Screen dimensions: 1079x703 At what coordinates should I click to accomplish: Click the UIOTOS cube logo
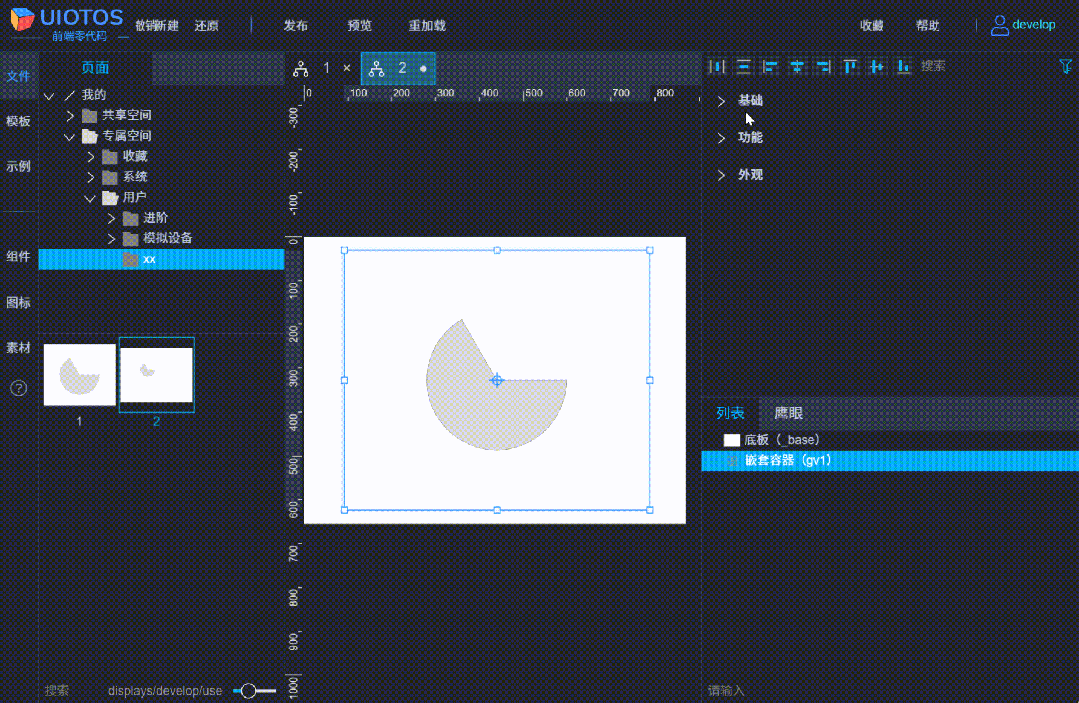coord(22,19)
